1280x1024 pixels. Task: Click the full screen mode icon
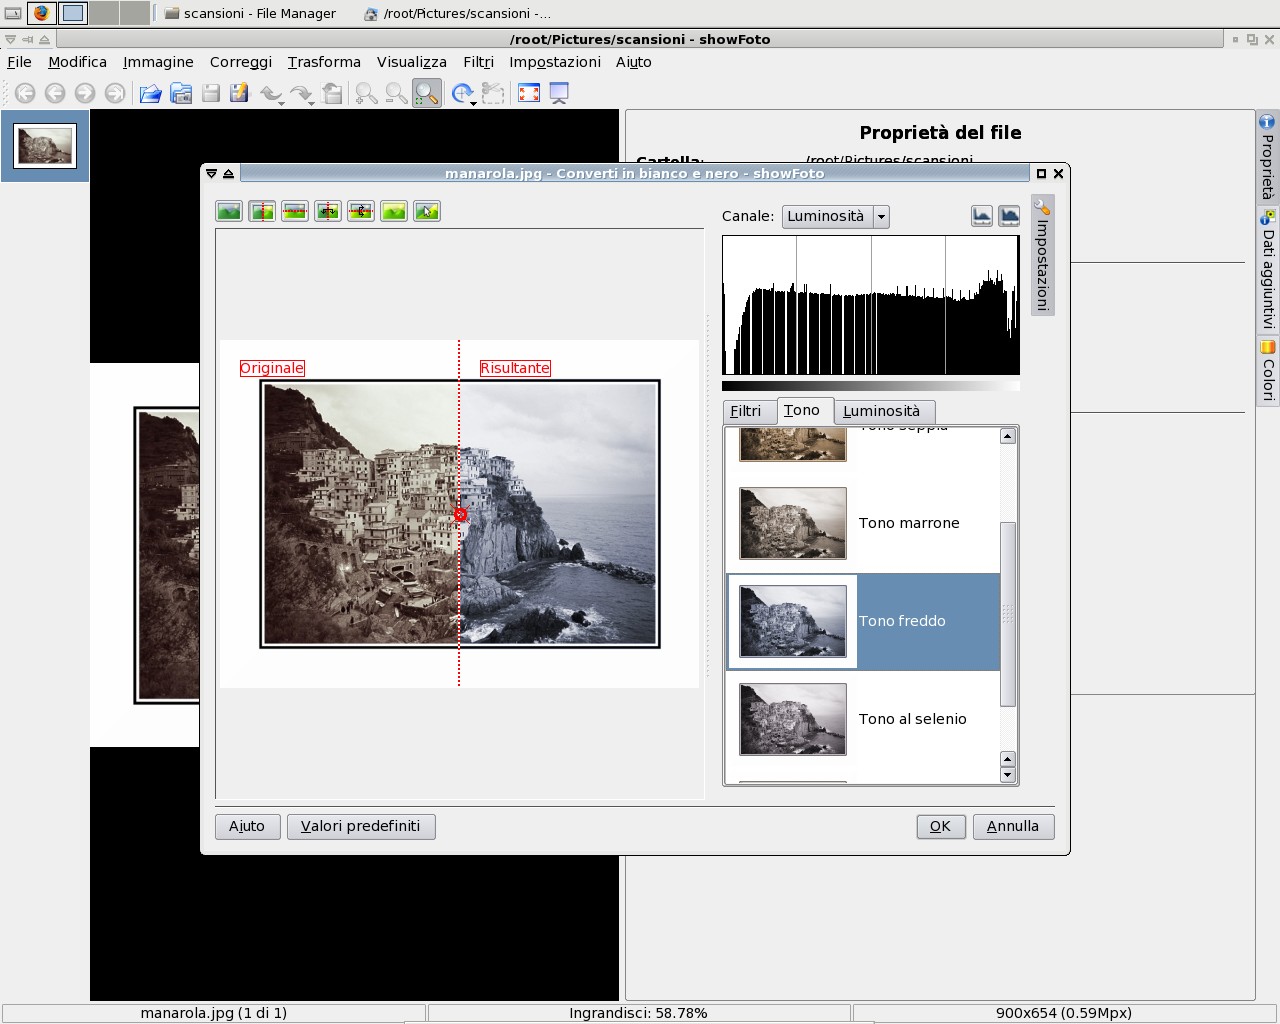point(529,93)
